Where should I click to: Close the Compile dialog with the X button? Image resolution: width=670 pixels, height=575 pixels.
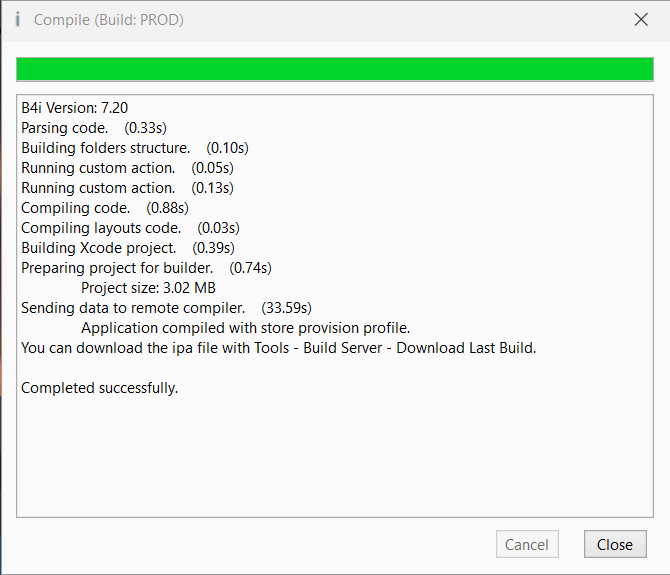click(641, 19)
